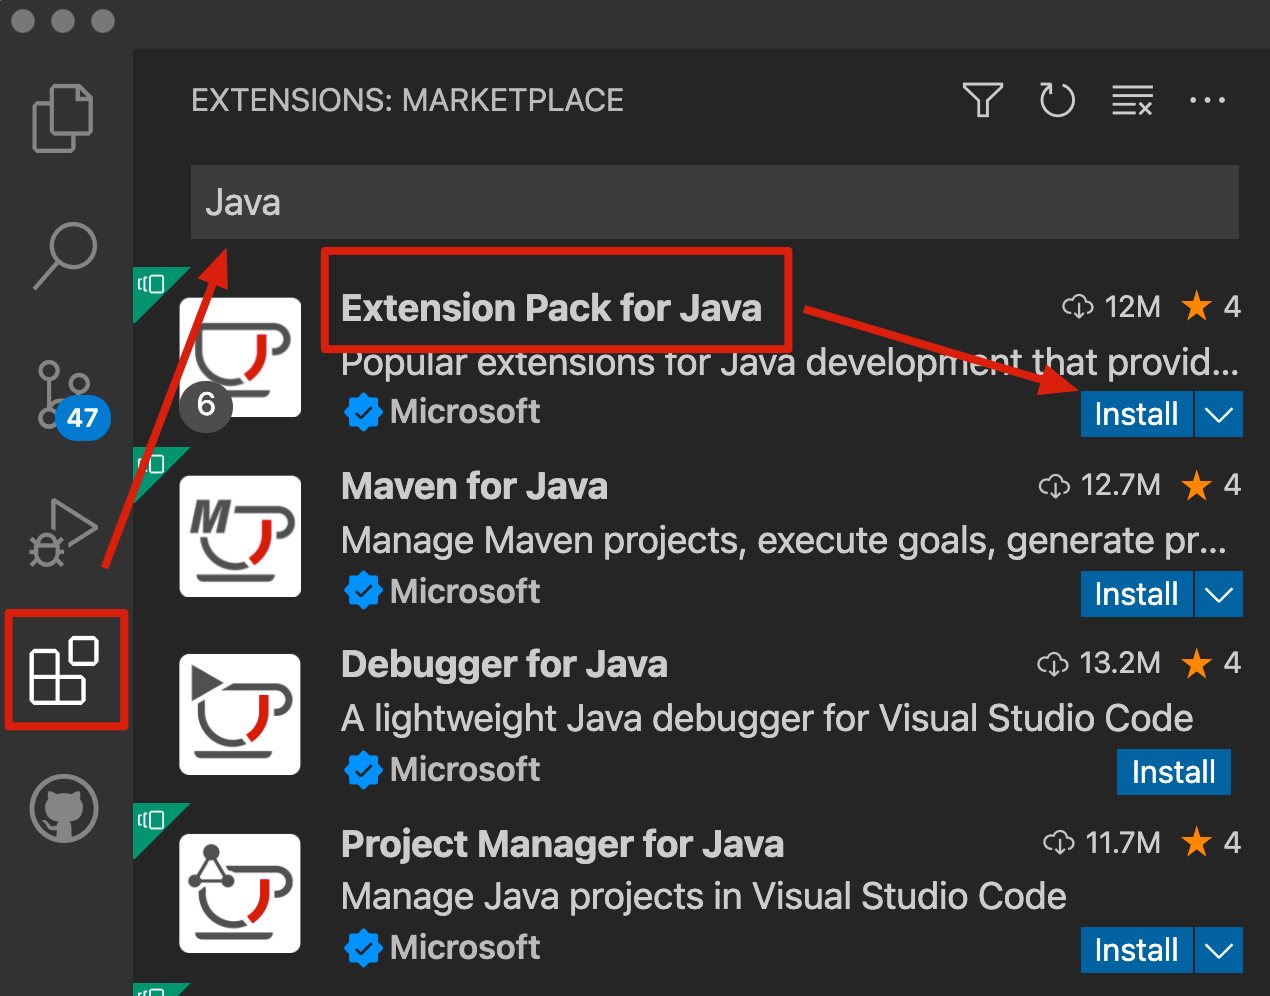Click the Java search input field

point(714,201)
